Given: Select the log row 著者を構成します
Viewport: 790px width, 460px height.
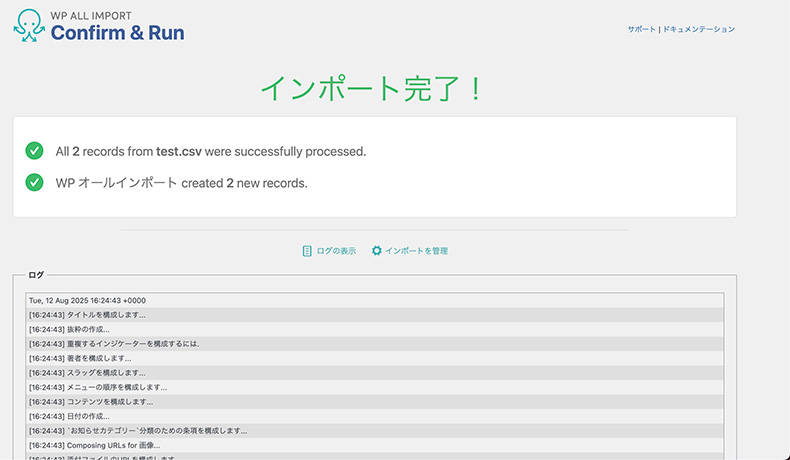Looking at the screenshot, I should pyautogui.click(x=374, y=359).
